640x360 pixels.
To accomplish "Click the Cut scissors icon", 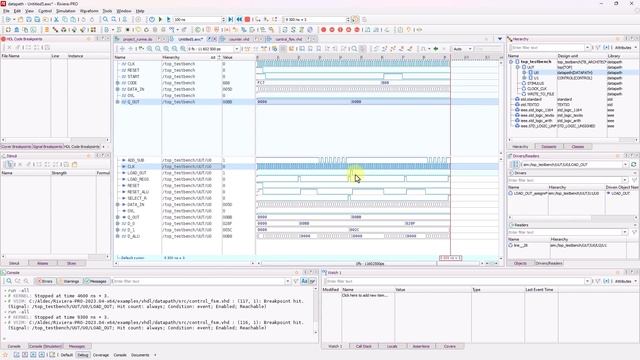I will pyautogui.click(x=56, y=20).
